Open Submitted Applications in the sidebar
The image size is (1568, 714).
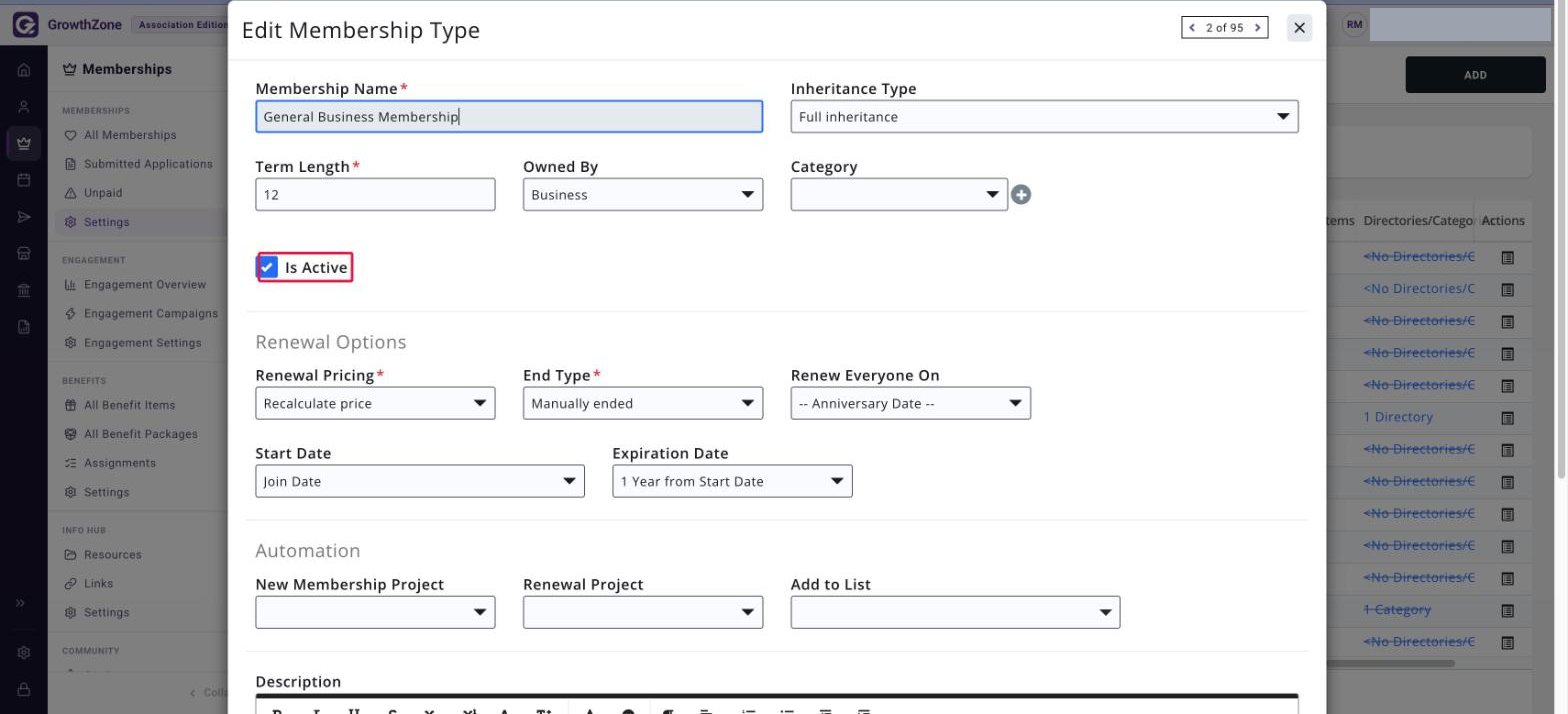coord(148,164)
